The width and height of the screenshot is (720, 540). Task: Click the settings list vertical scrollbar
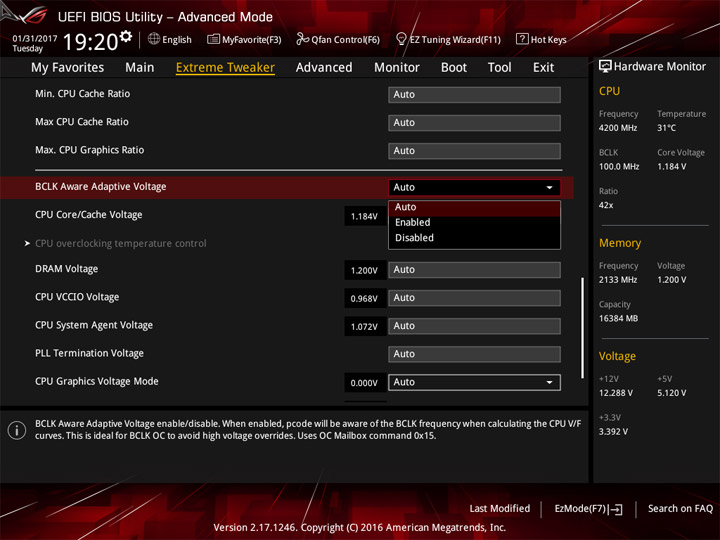[x=583, y=328]
